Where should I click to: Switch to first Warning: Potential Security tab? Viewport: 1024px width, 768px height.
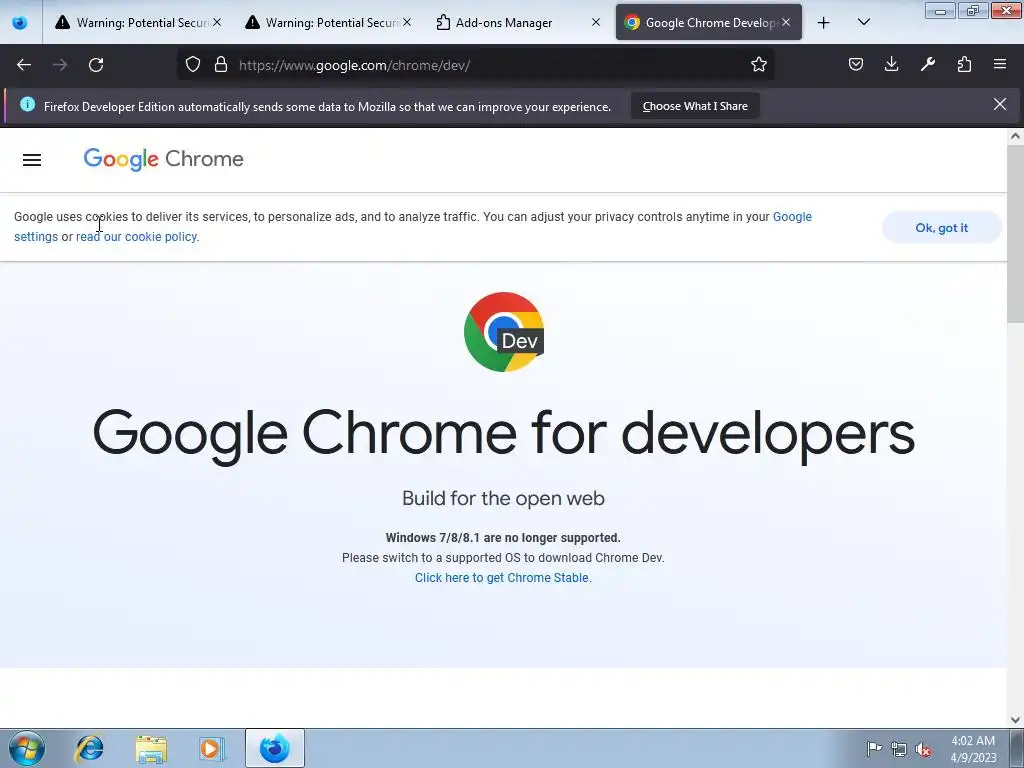click(x=136, y=22)
